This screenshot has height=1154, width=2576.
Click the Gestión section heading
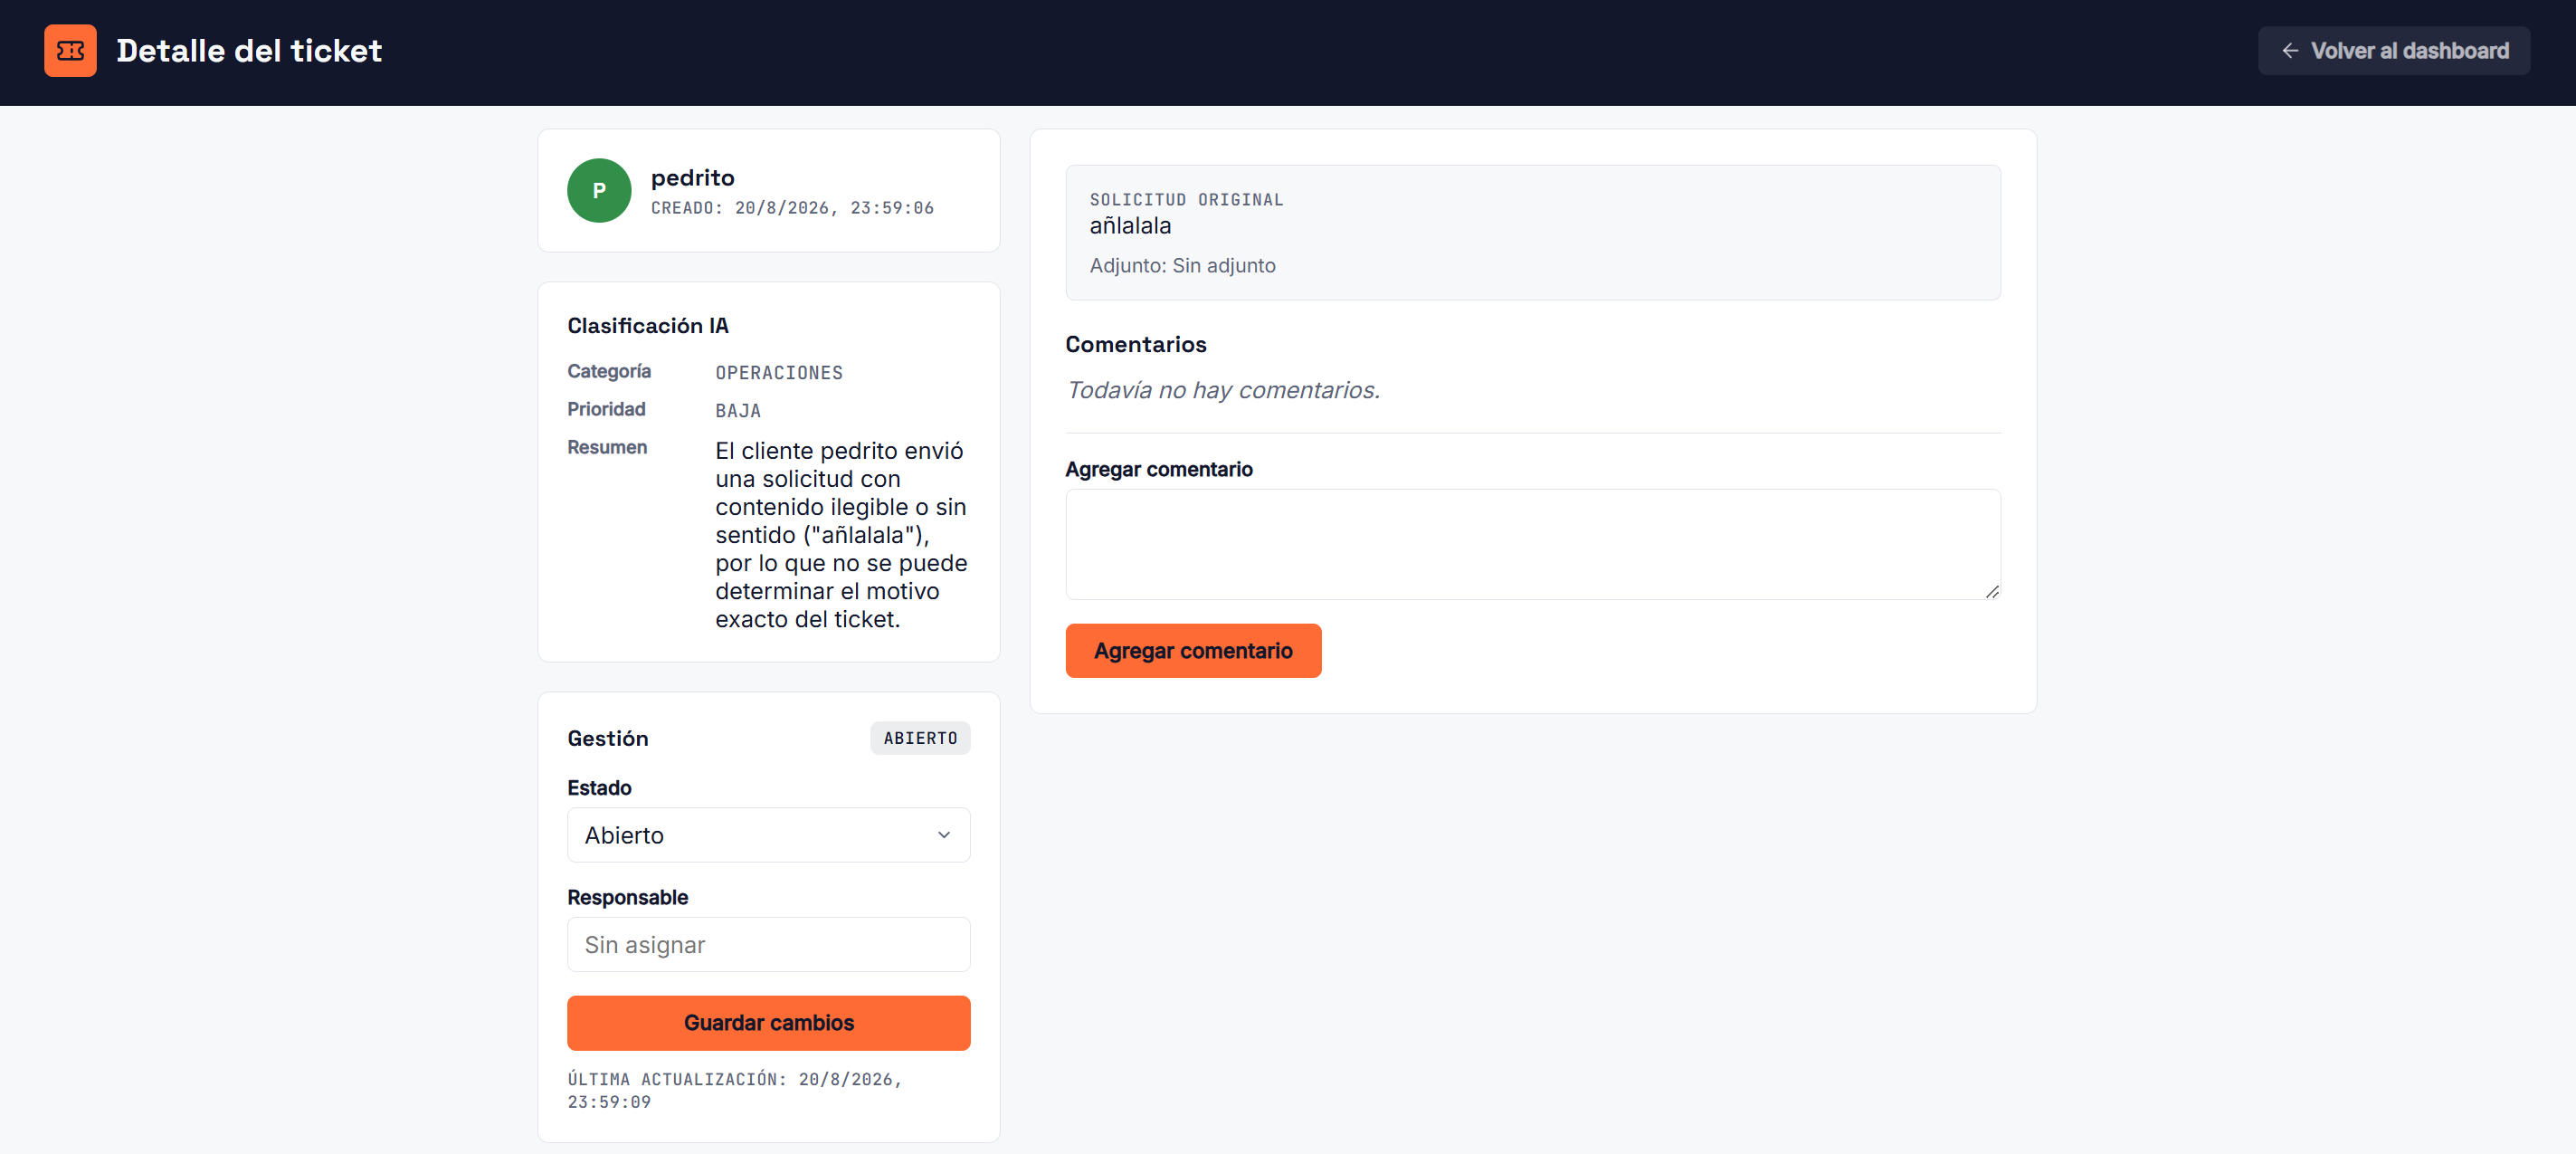pos(607,738)
